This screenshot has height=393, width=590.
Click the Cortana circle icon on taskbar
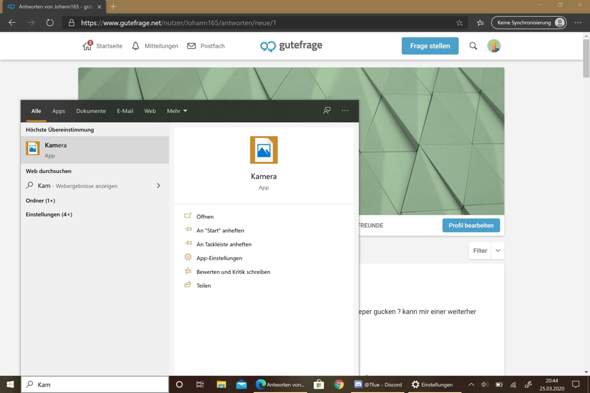(x=179, y=384)
